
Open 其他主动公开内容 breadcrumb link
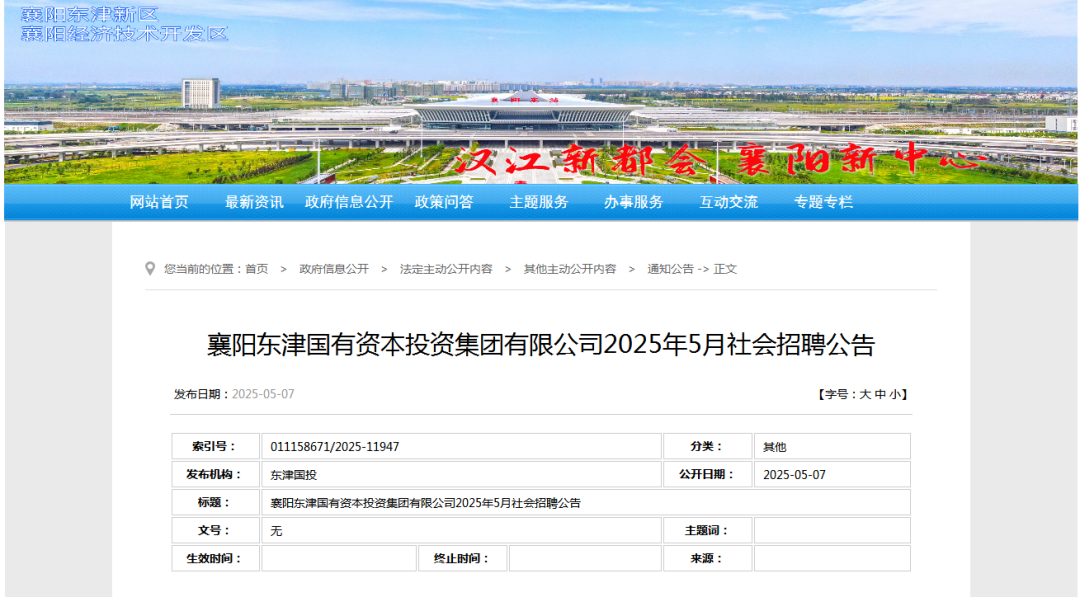pos(570,269)
